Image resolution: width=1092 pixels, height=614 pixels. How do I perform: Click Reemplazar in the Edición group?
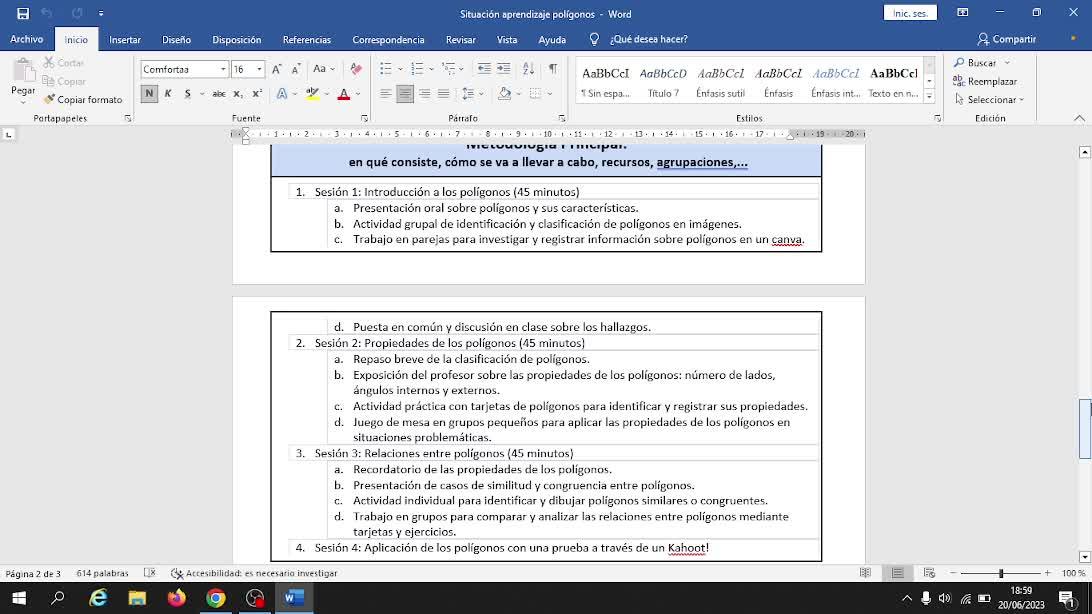(x=985, y=81)
